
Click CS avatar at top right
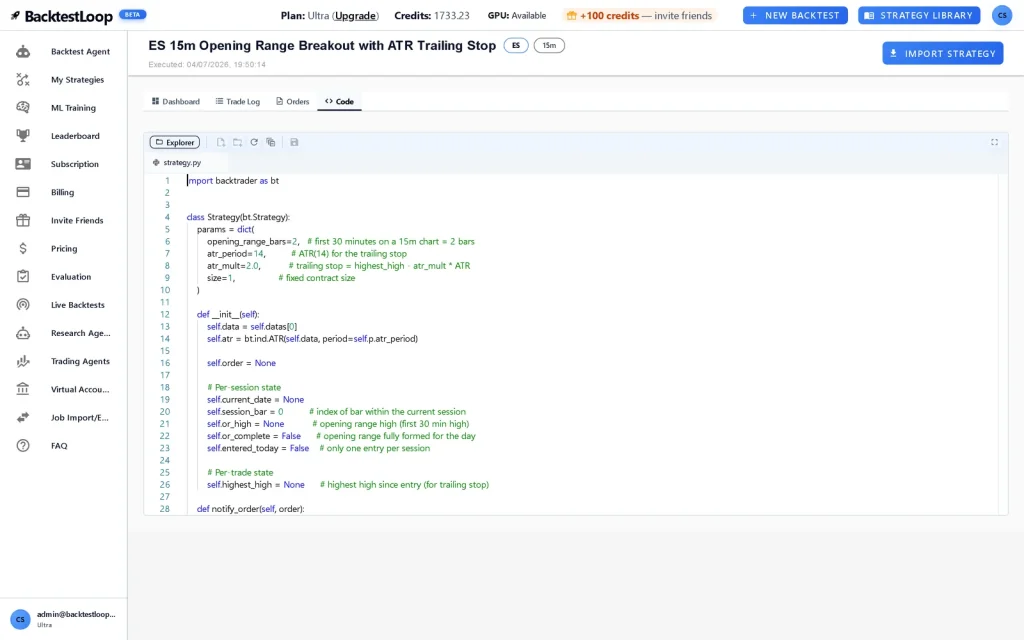click(x=1002, y=15)
